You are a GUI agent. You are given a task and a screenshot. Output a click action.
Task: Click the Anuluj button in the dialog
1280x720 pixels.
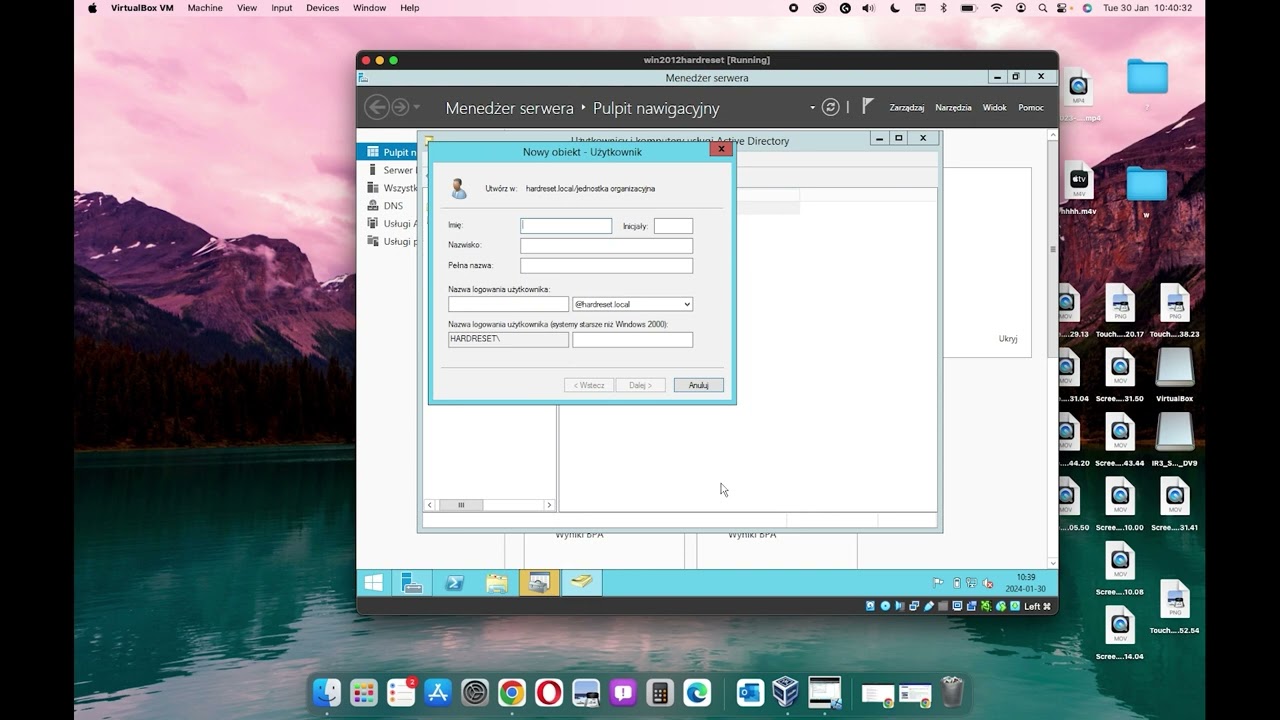[x=698, y=385]
